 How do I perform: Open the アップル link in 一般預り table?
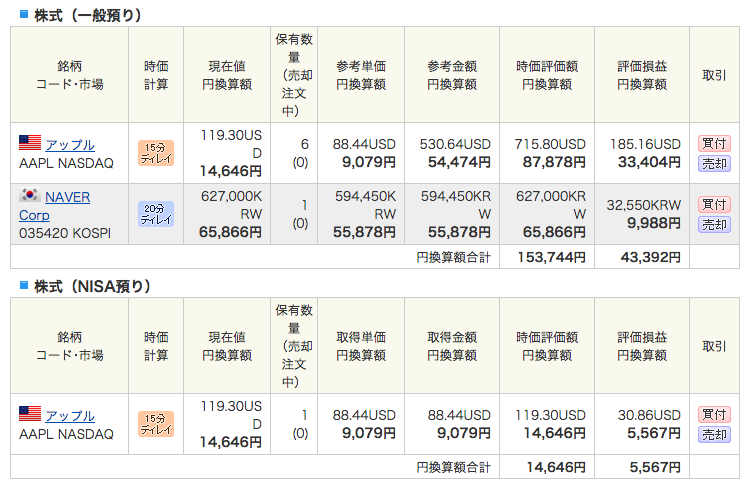(70, 144)
